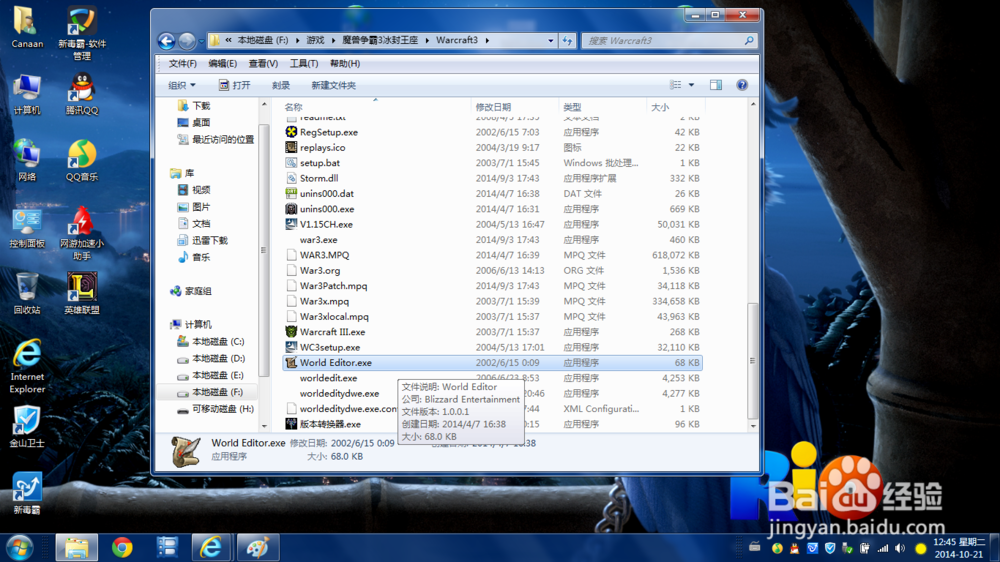The height and width of the screenshot is (562, 1000).
Task: Click the Chrome taskbar icon
Action: coord(122,547)
